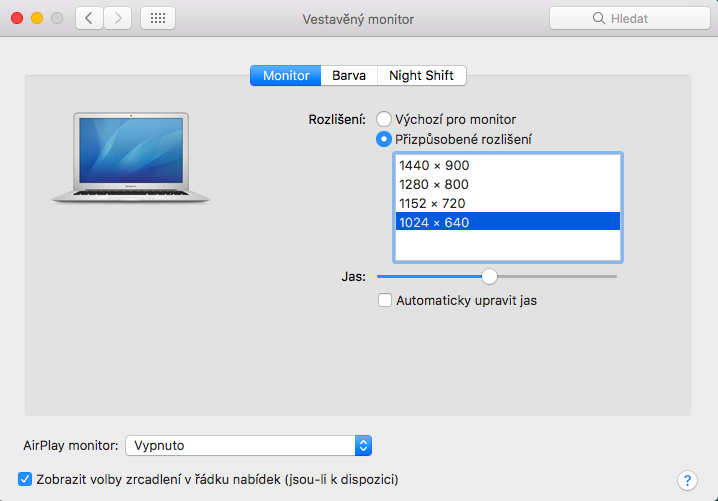The image size is (718, 501).
Task: Toggle Zobrazit volby zrcadlení checkbox
Action: (25, 479)
